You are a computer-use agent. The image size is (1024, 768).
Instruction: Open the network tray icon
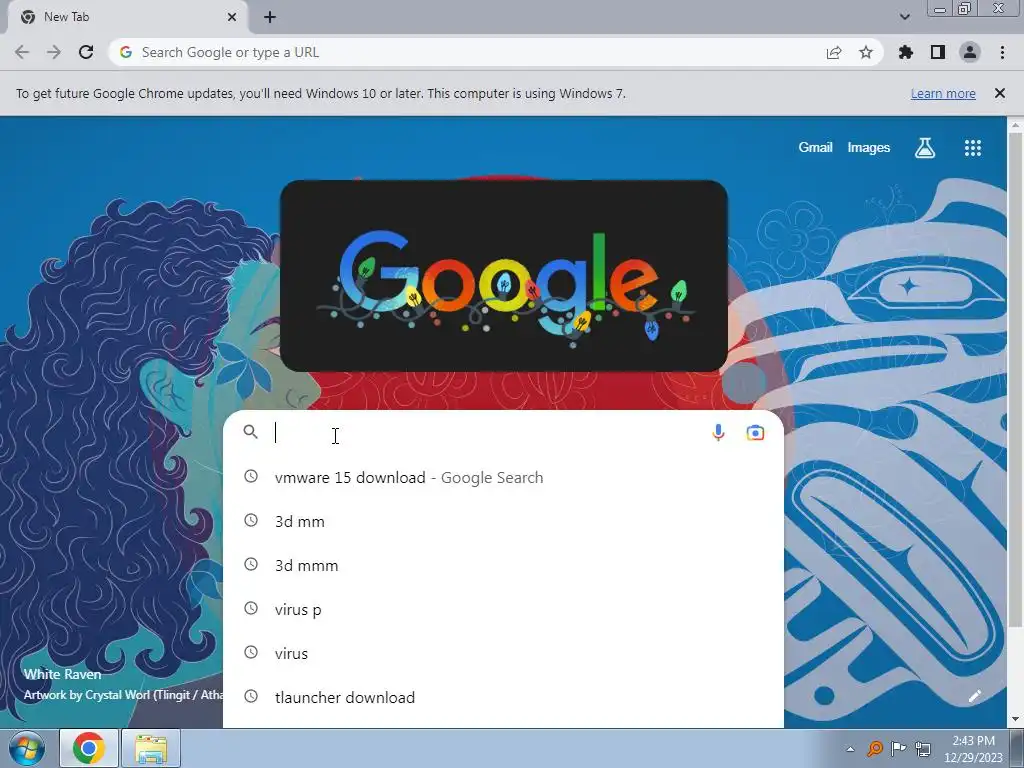tap(923, 749)
